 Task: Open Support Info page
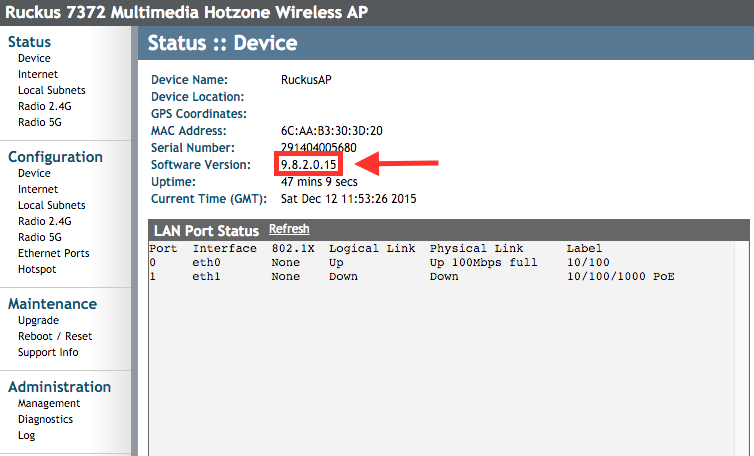[48, 352]
